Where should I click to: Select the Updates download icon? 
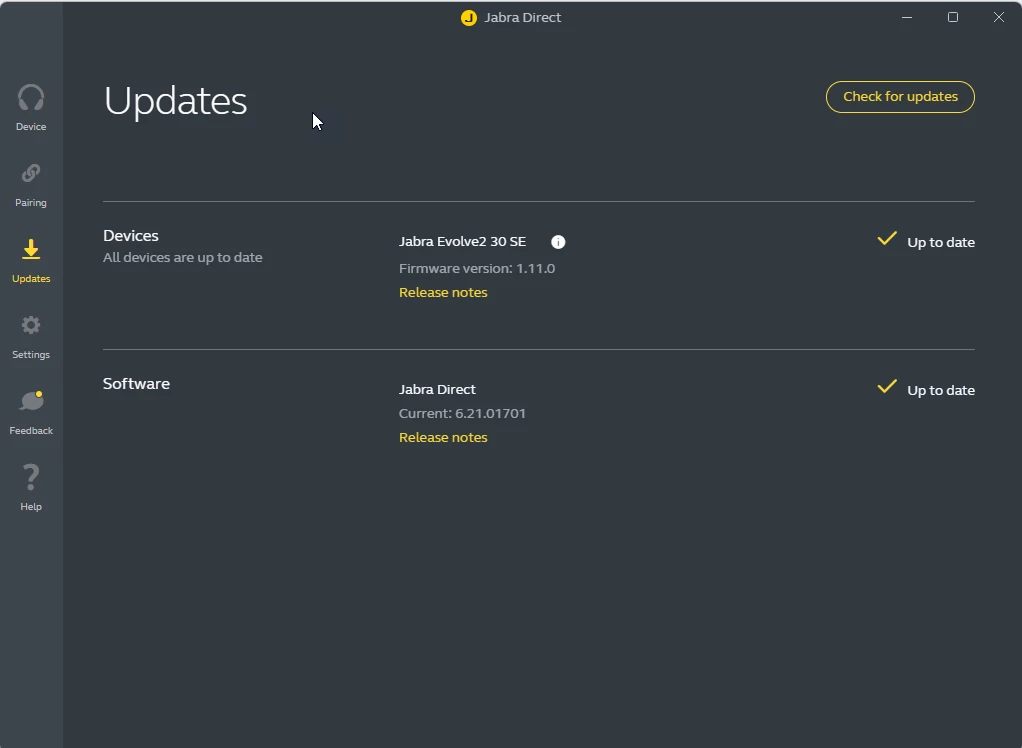point(31,249)
